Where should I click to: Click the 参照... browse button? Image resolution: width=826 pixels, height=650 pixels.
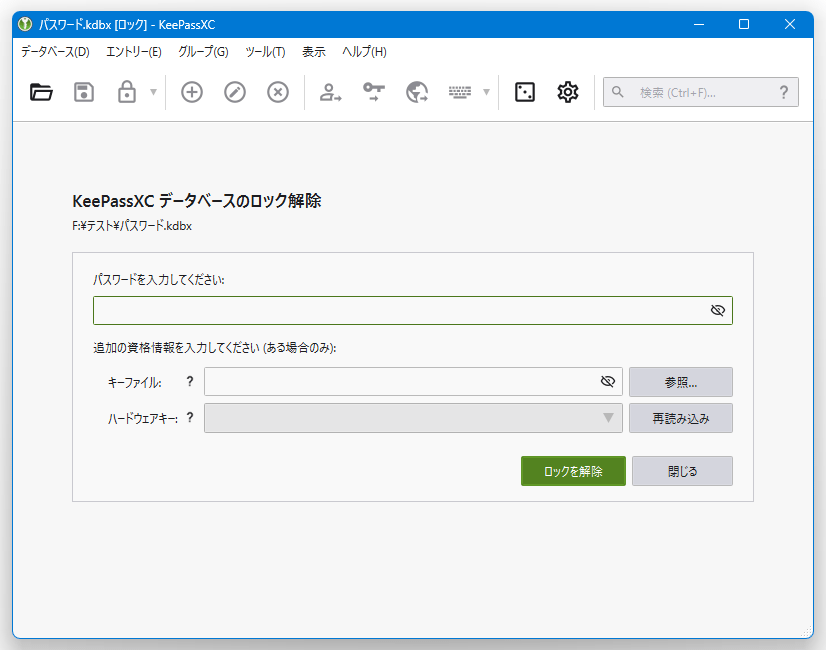click(x=681, y=382)
